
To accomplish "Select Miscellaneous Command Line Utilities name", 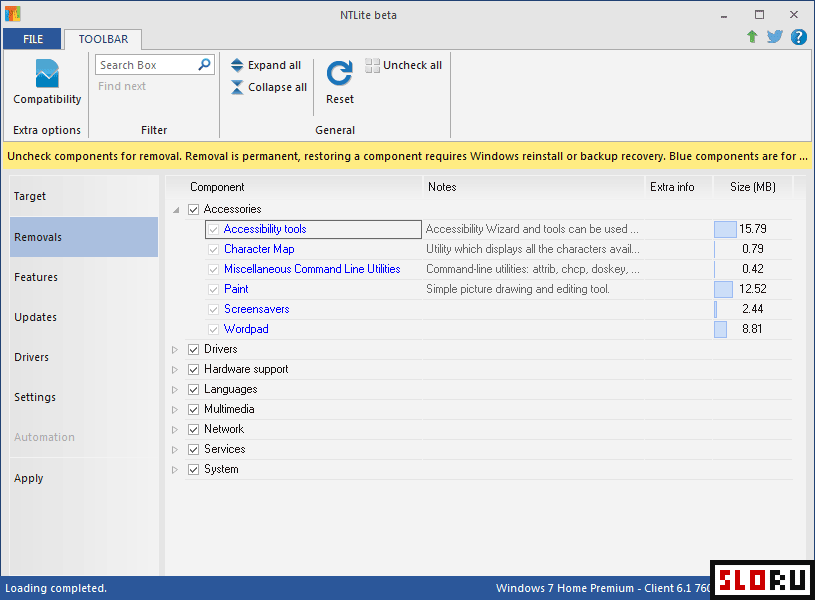I will coord(312,269).
